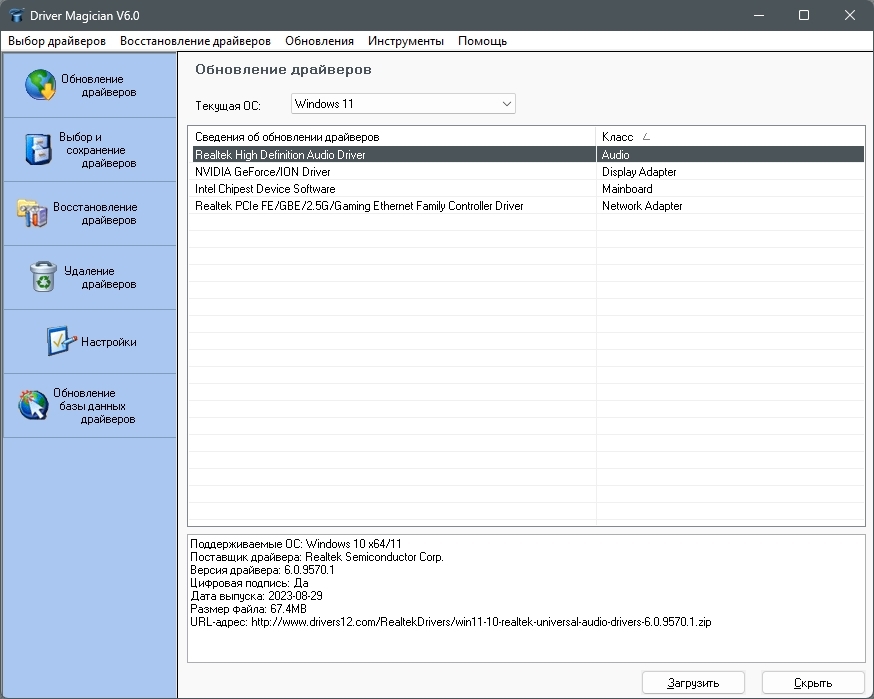This screenshot has height=699, width=874.
Task: Click the Поддерживаемые ОС line
Action: [295, 543]
